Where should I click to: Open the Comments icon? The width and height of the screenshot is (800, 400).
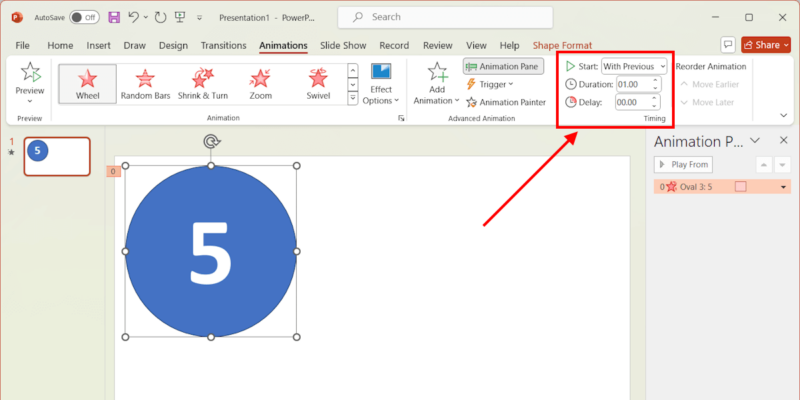click(728, 45)
